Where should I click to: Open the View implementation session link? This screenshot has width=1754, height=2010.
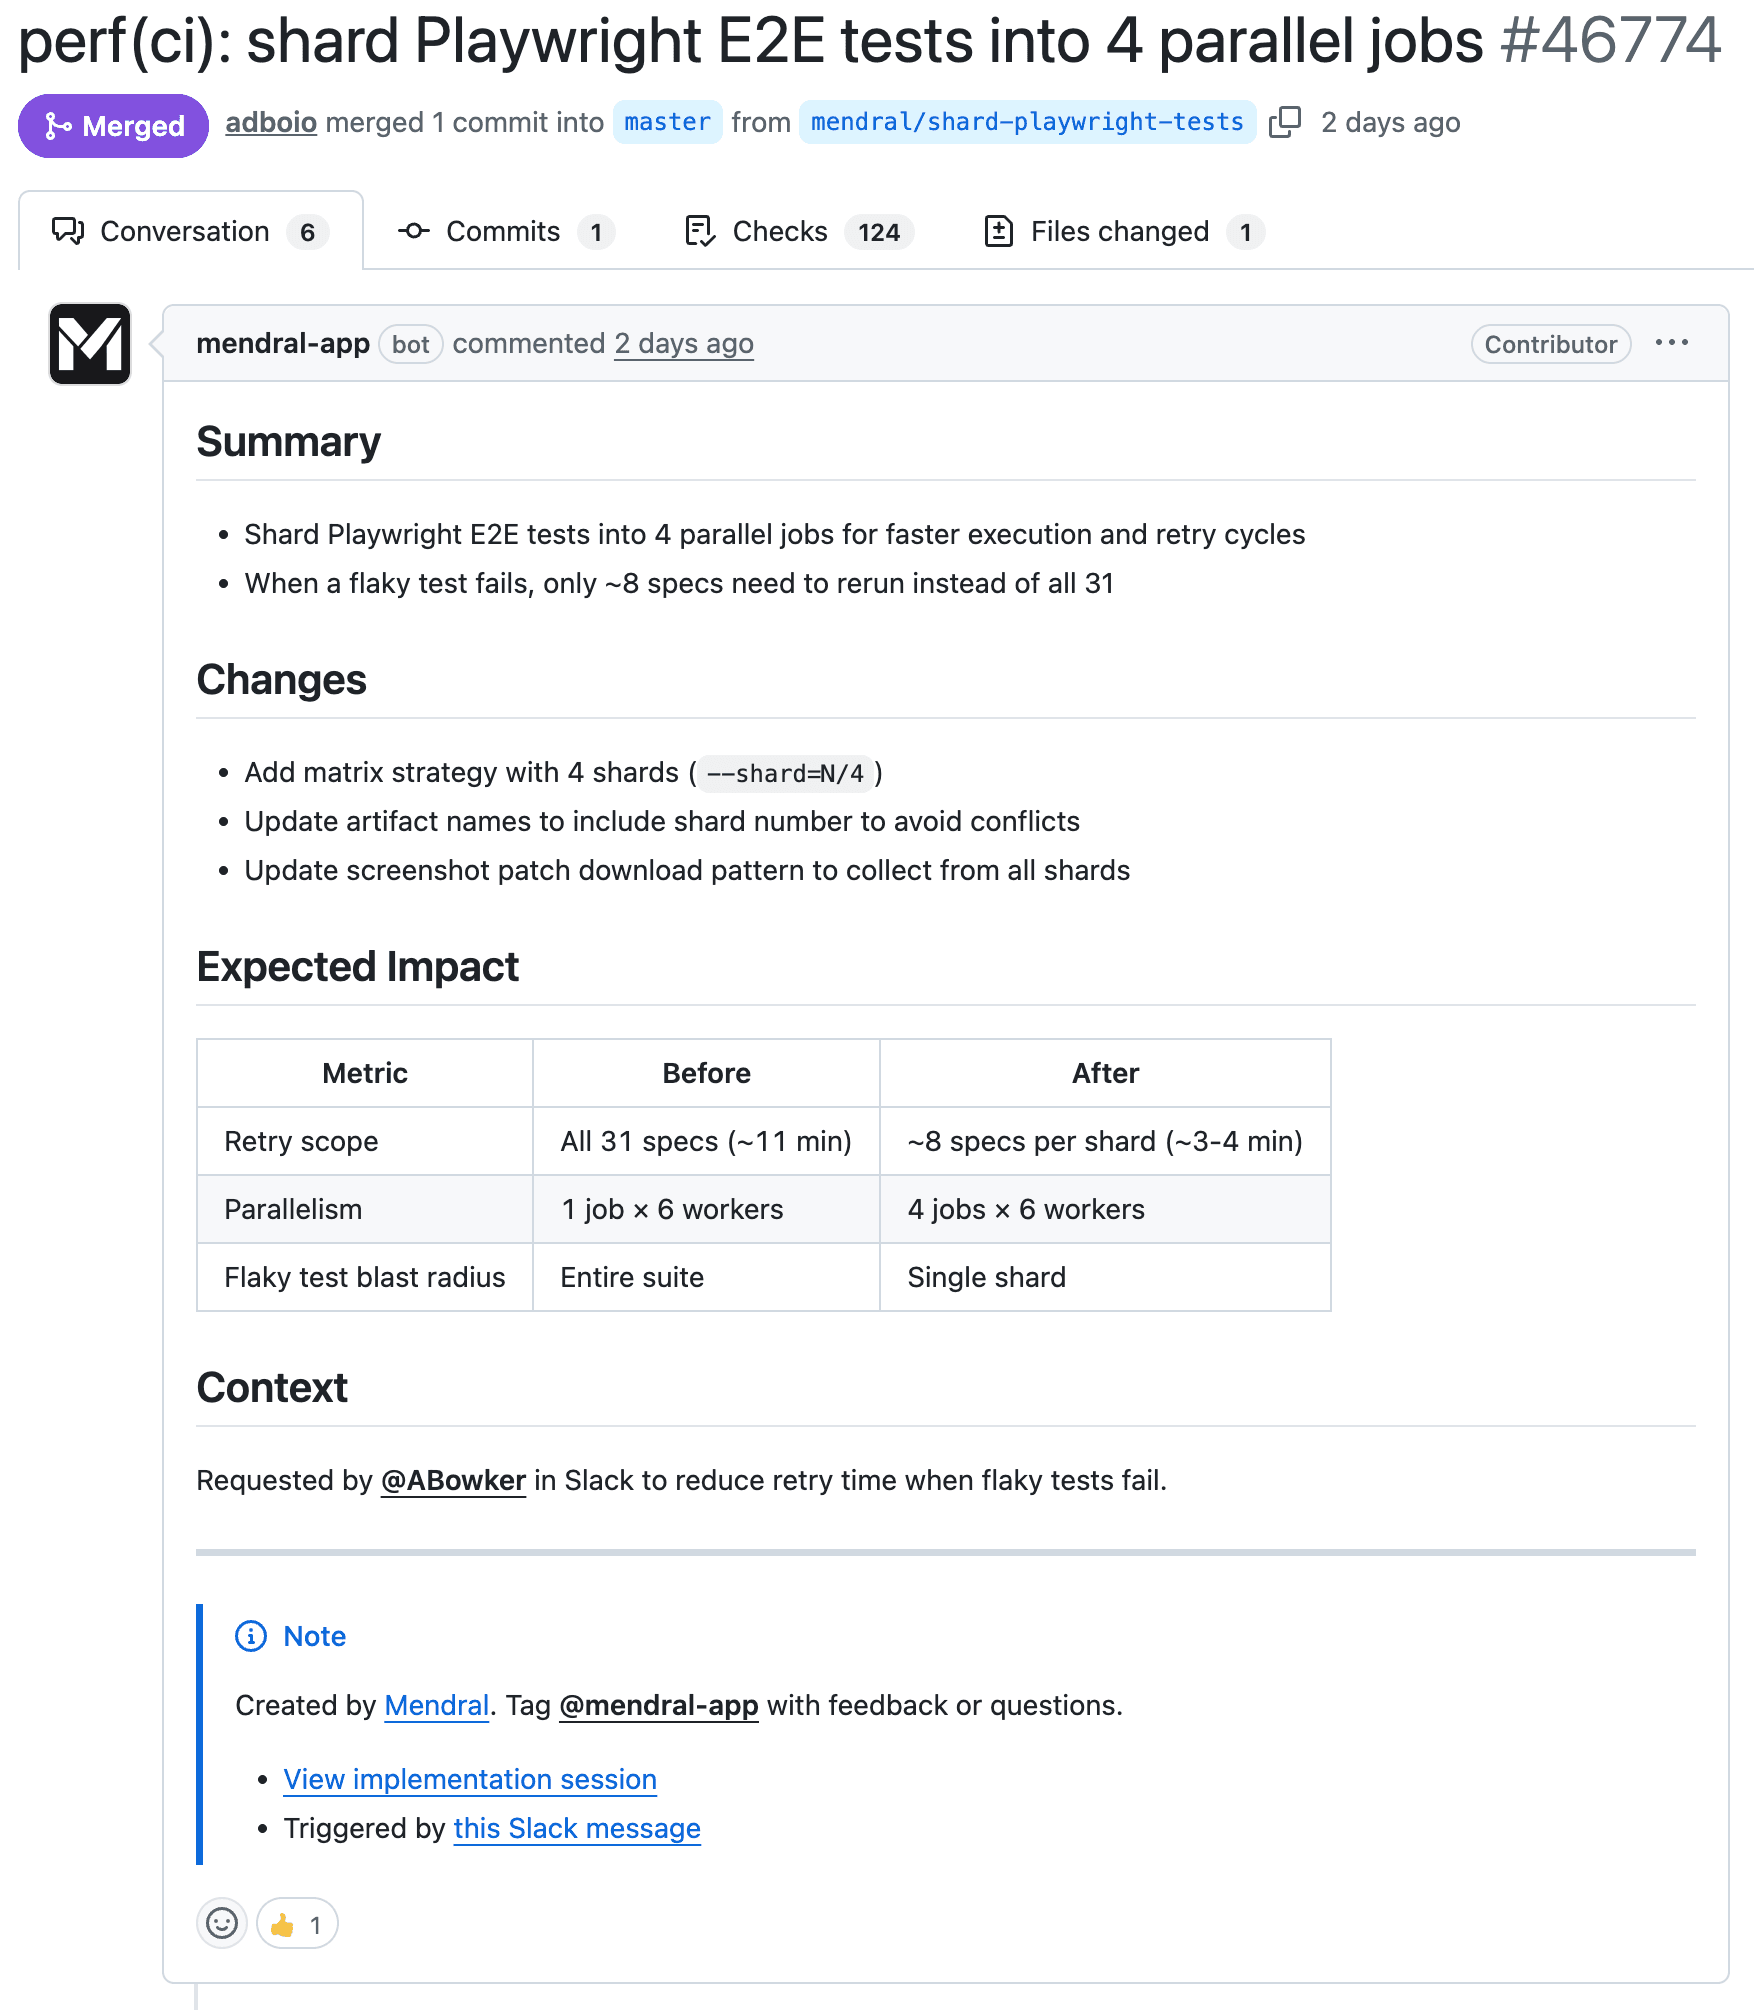(x=470, y=1779)
